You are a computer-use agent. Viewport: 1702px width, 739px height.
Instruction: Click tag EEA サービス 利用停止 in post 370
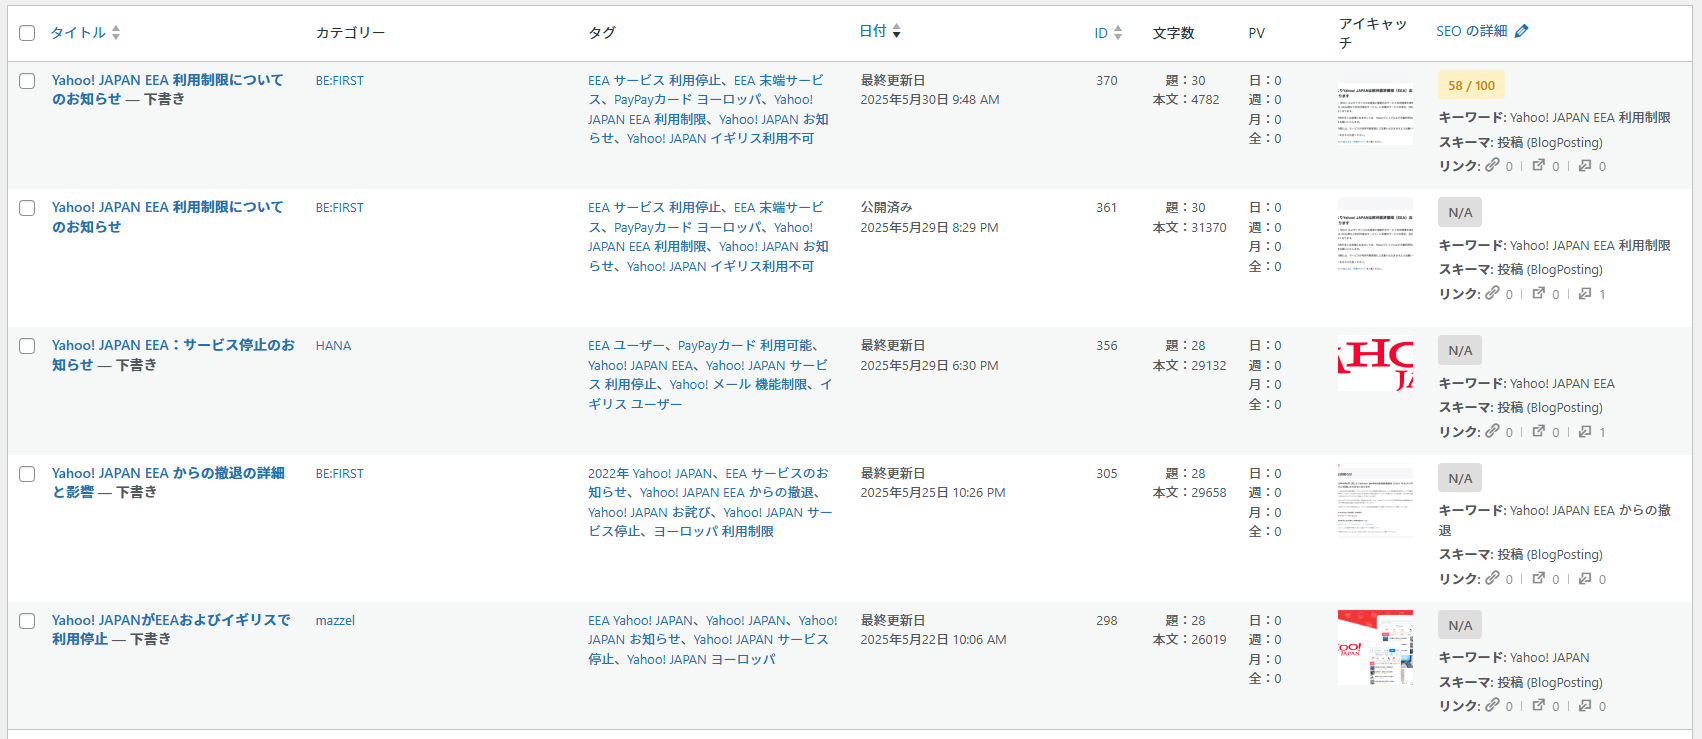655,81
